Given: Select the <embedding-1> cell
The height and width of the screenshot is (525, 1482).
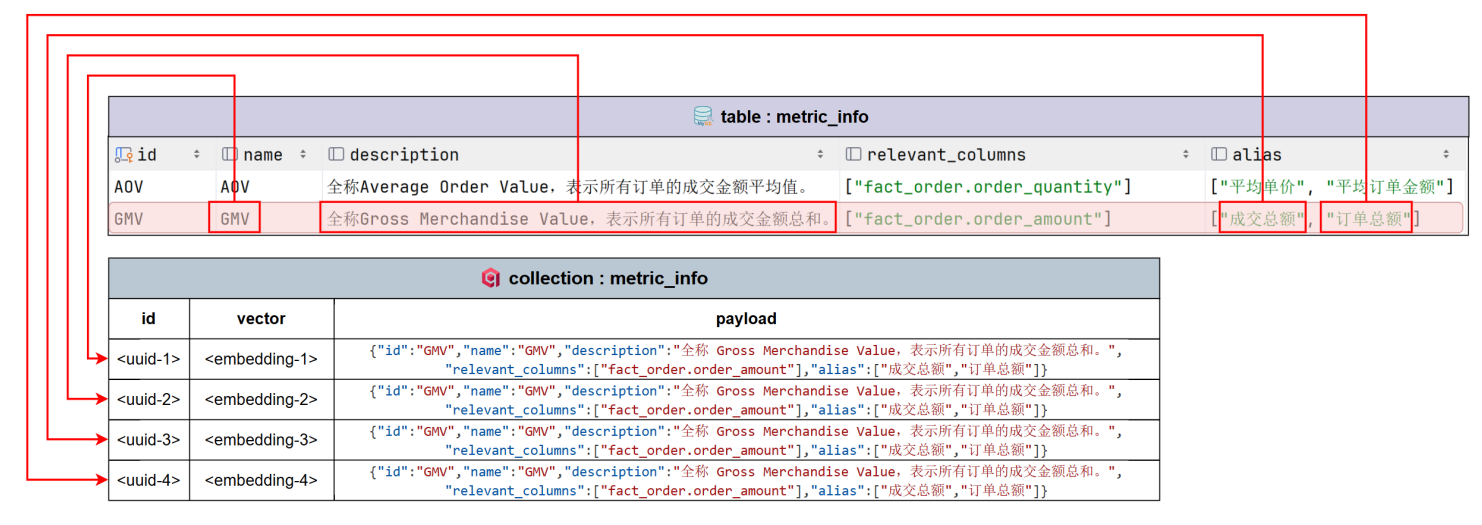Looking at the screenshot, I should [x=261, y=359].
